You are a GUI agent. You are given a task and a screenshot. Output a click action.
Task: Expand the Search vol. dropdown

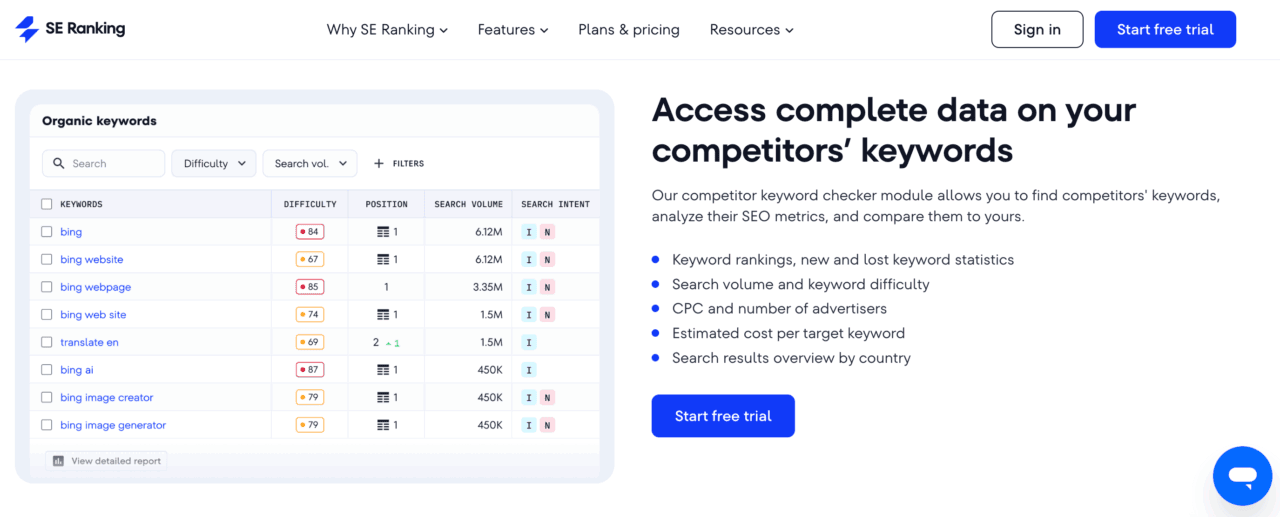[310, 164]
